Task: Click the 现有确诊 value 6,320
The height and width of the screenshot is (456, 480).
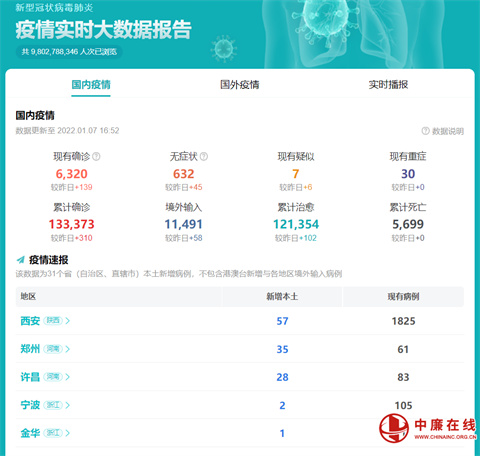Action: click(71, 174)
